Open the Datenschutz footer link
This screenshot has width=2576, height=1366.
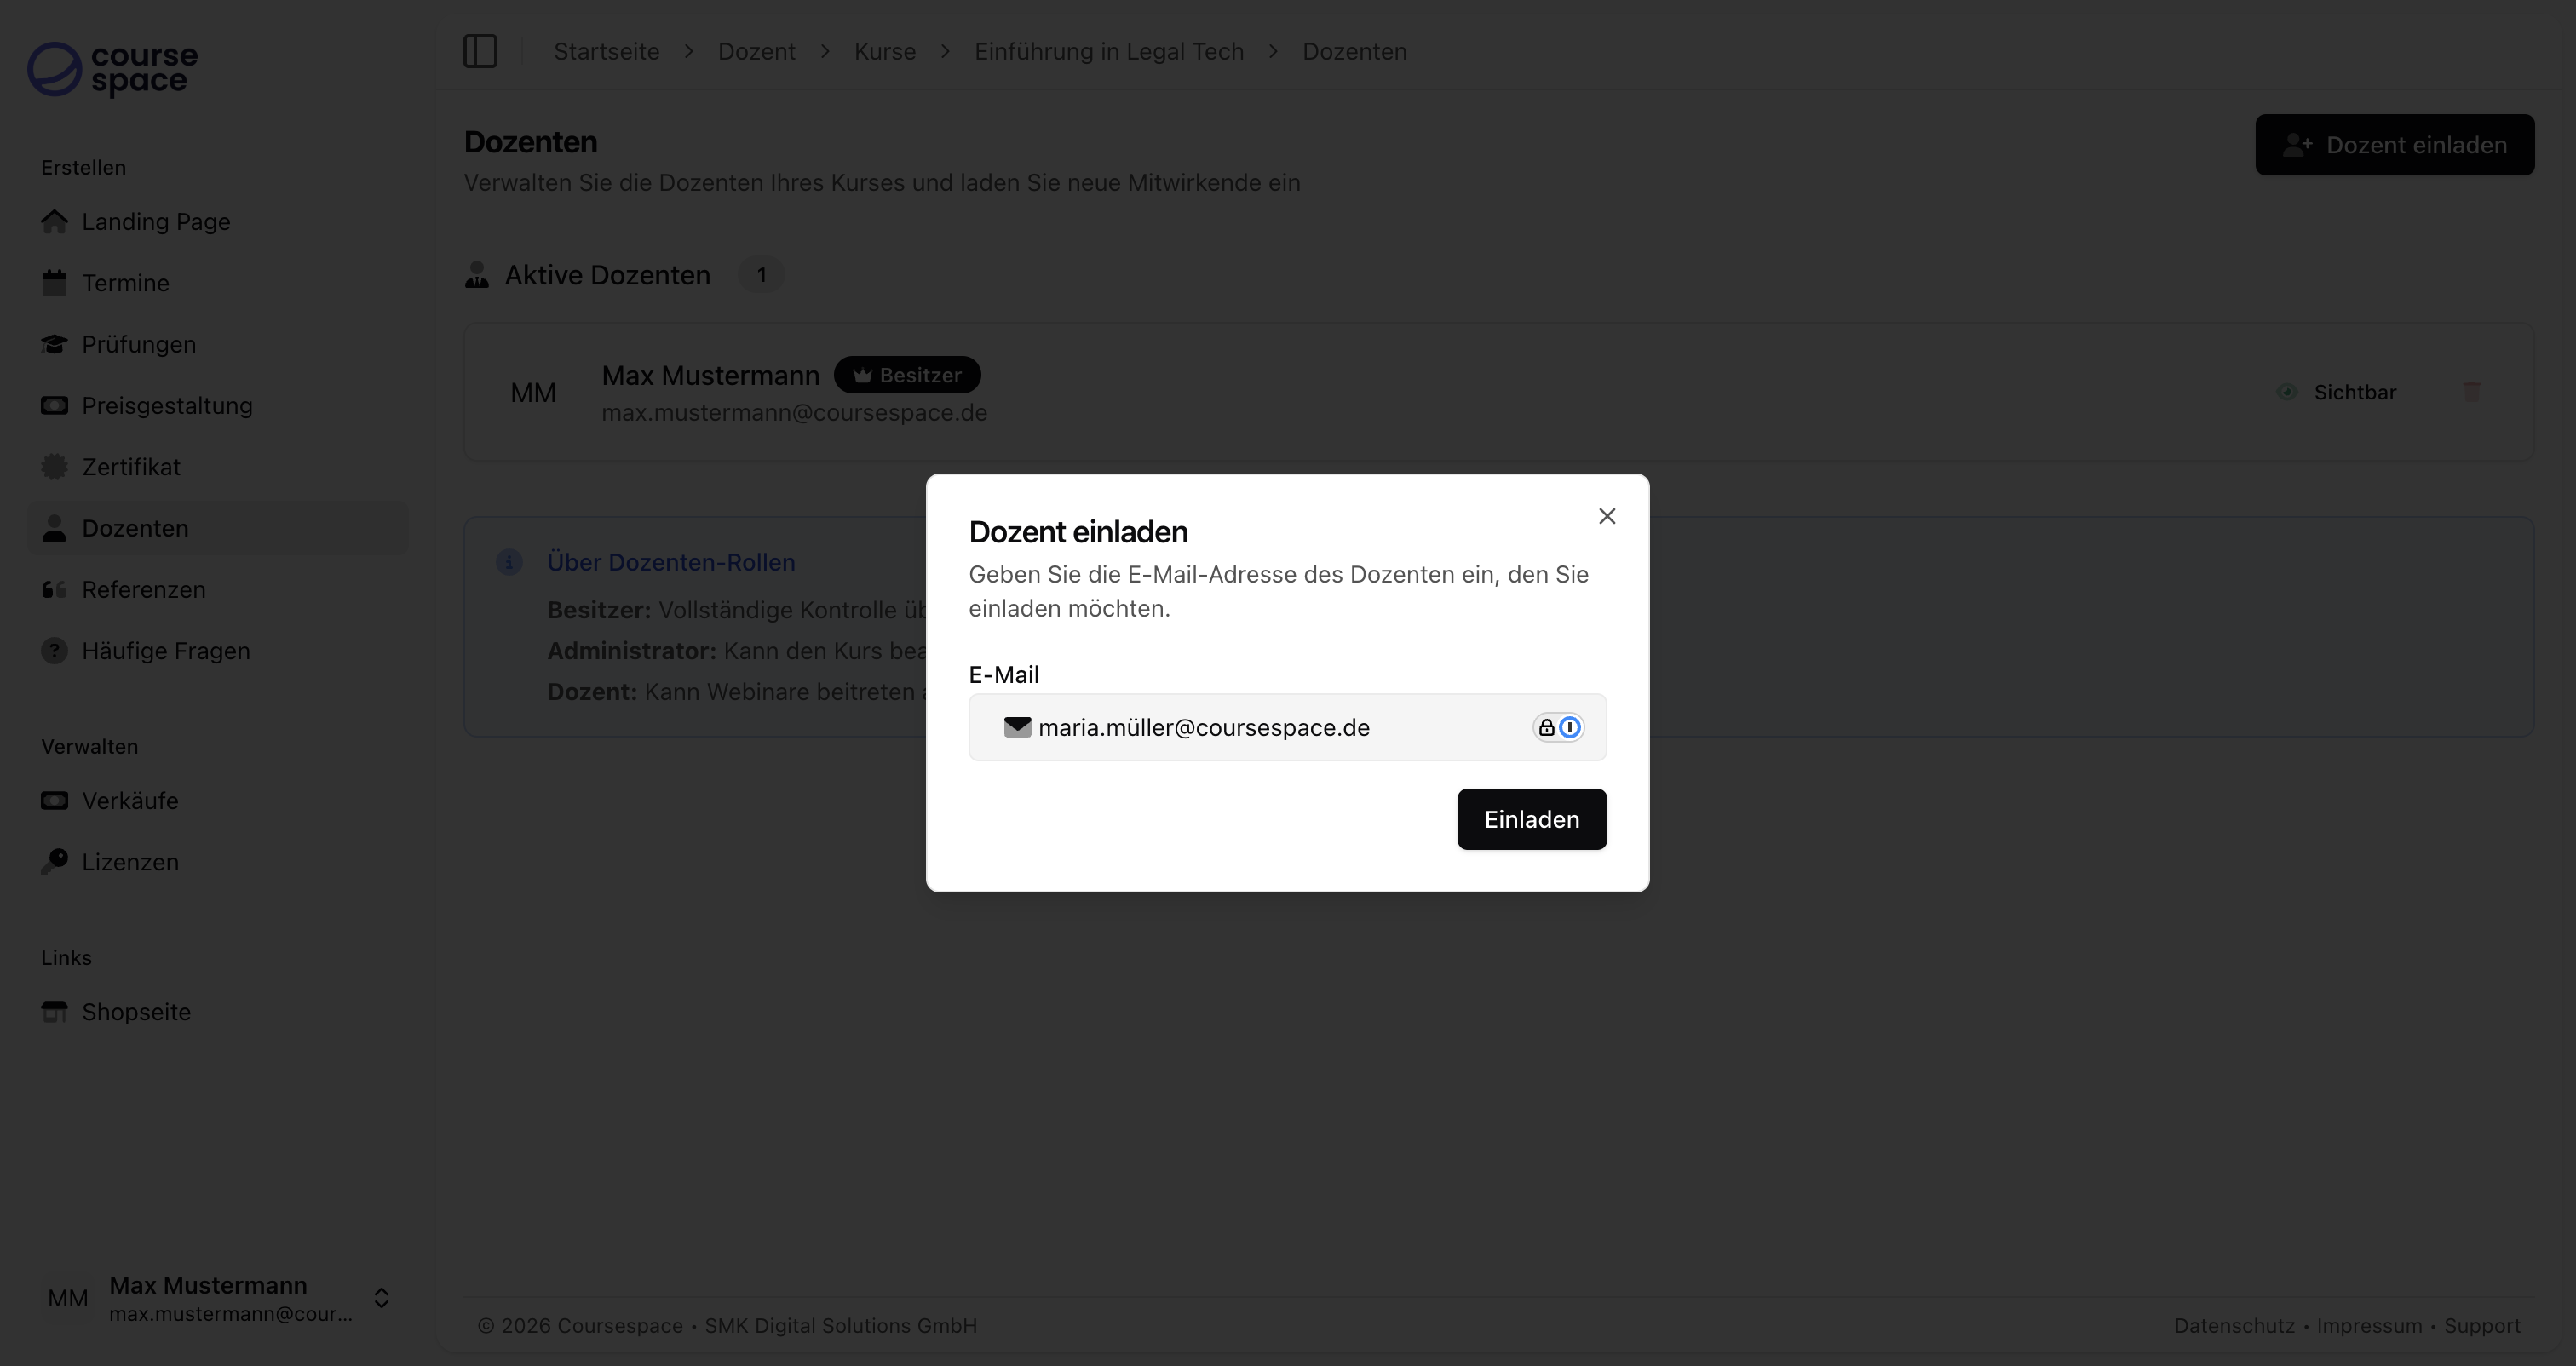click(2234, 1325)
